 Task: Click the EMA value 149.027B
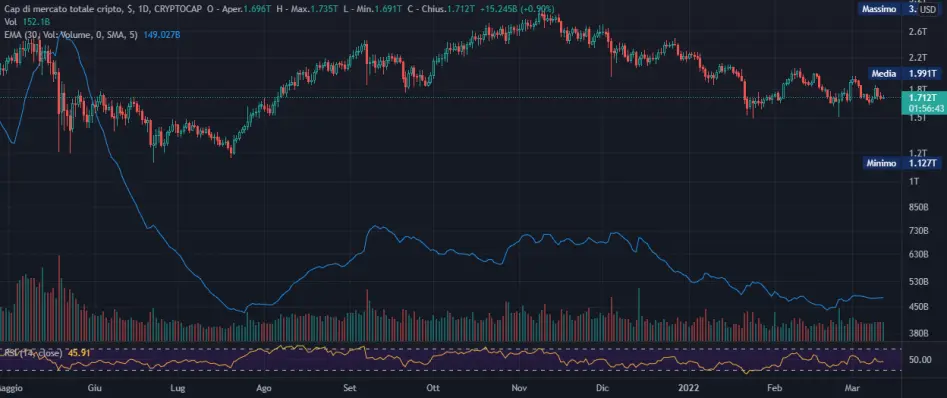[x=162, y=35]
